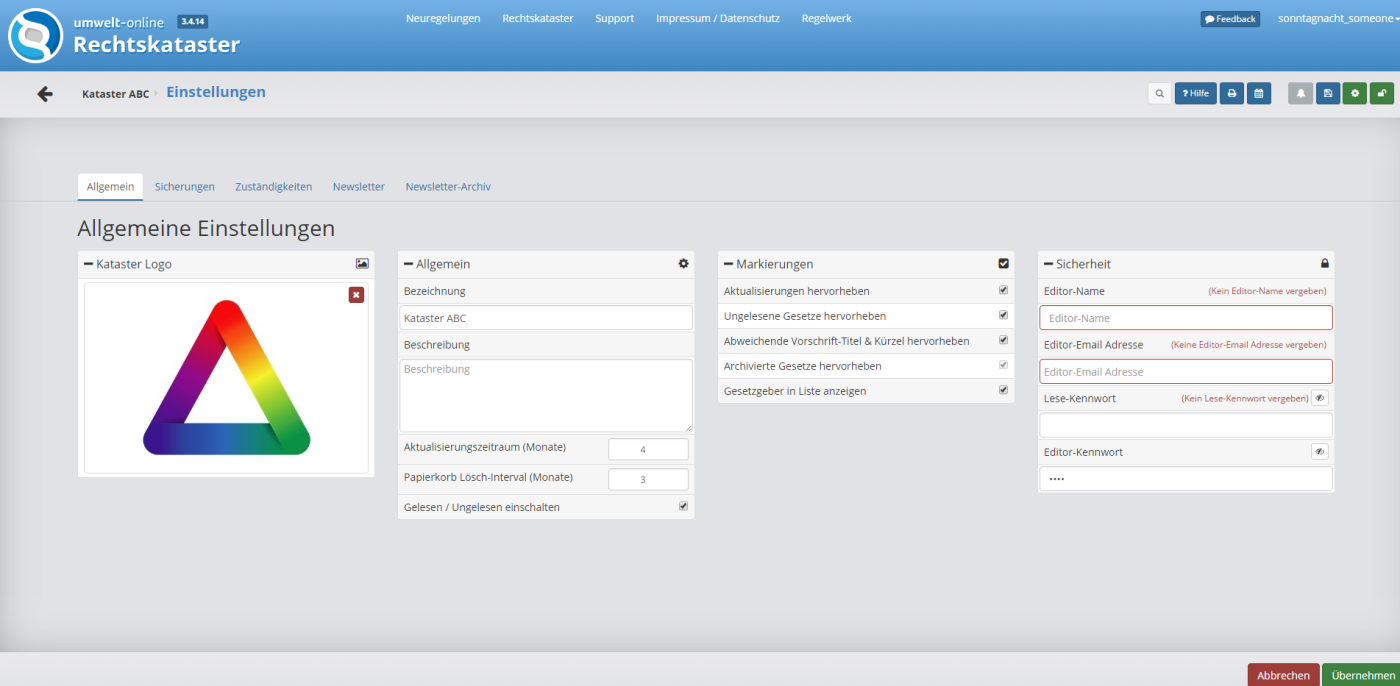Open the calendar icon button
This screenshot has height=686, width=1400.
(1259, 93)
